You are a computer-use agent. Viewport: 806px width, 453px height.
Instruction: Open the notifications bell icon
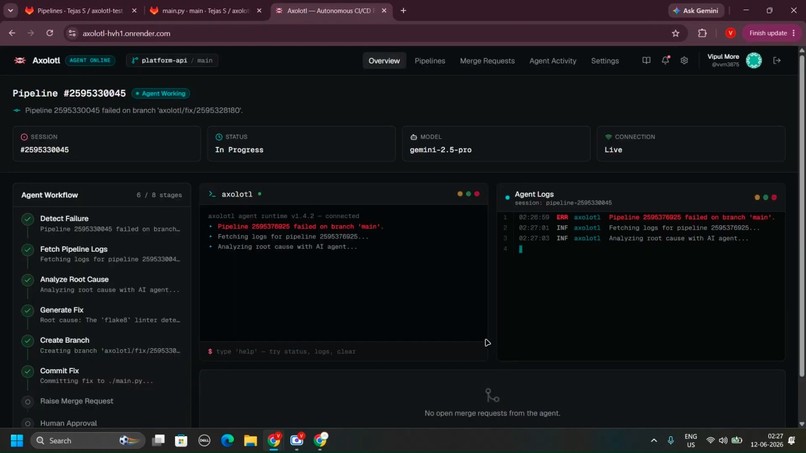666,61
